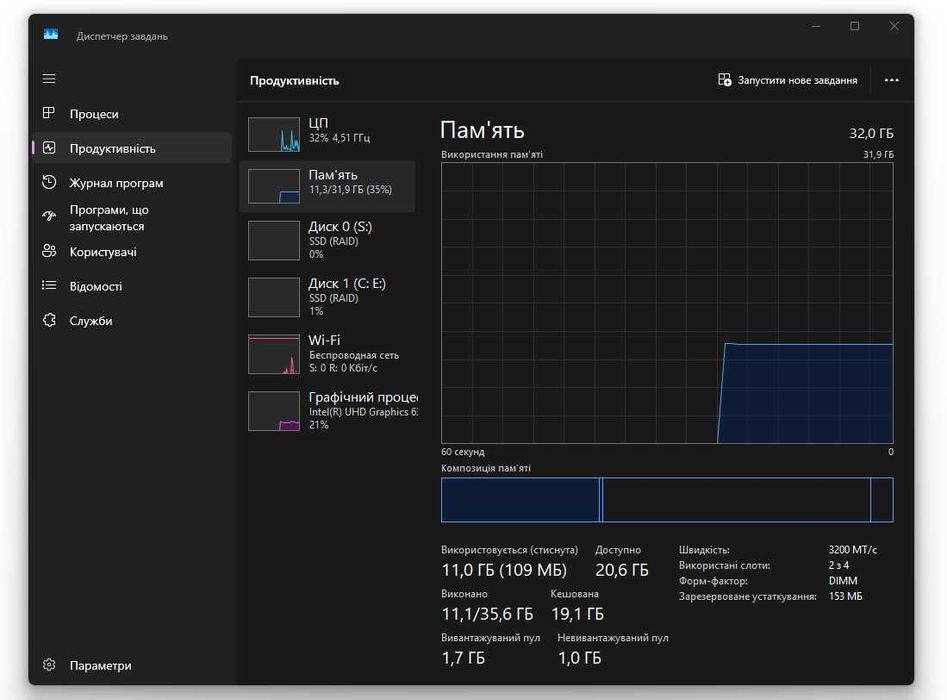Open Параметри settings

coord(132,665)
